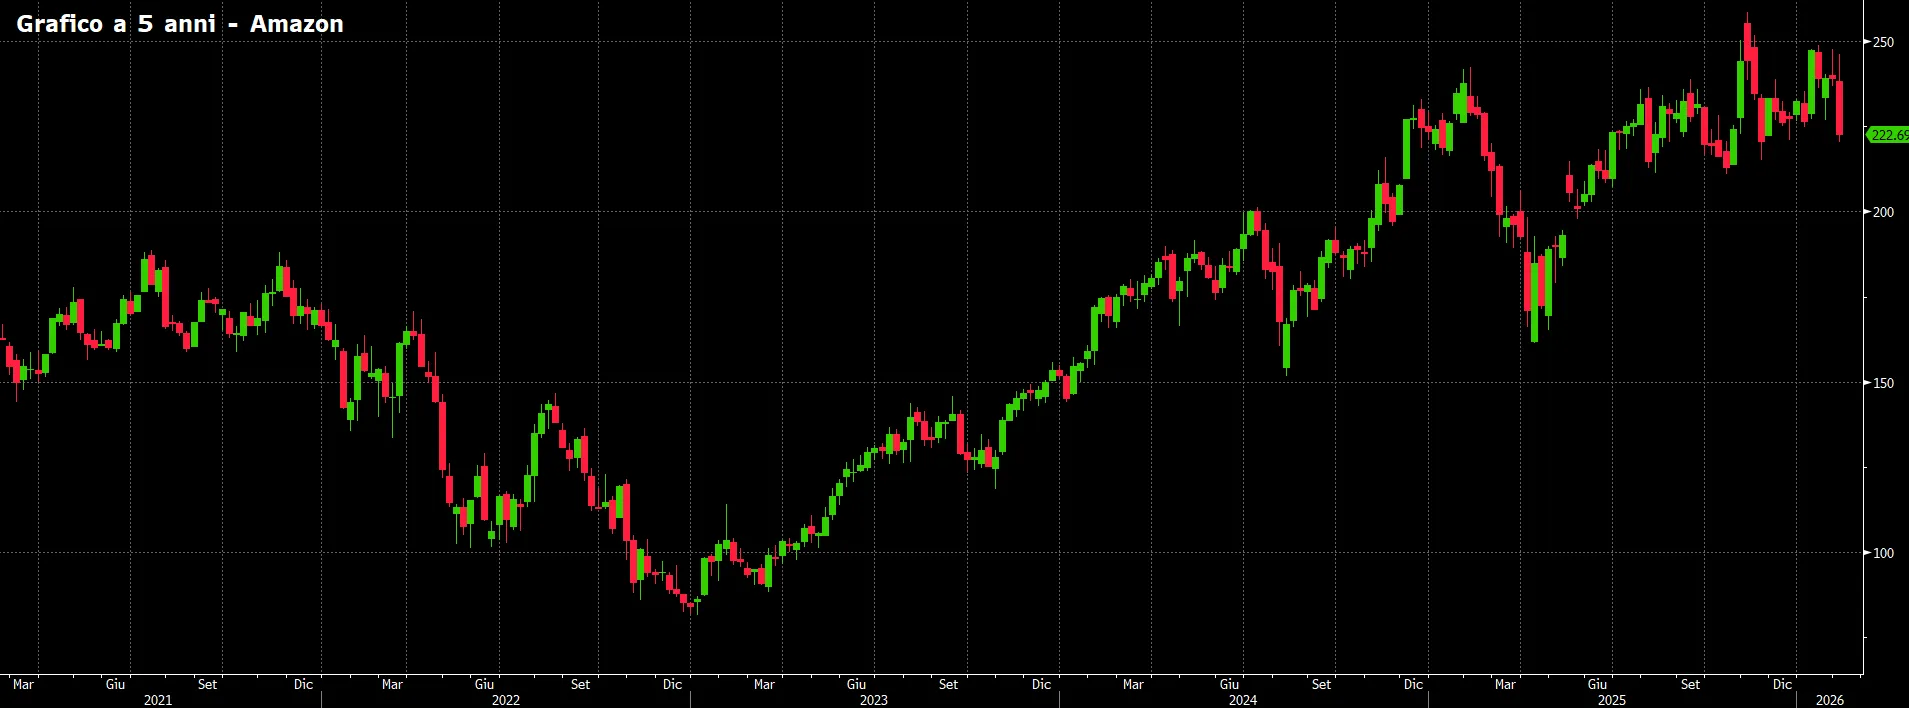This screenshot has height=708, width=1909.
Task: Click the 2023 year label on time axis
Action: pyautogui.click(x=874, y=700)
